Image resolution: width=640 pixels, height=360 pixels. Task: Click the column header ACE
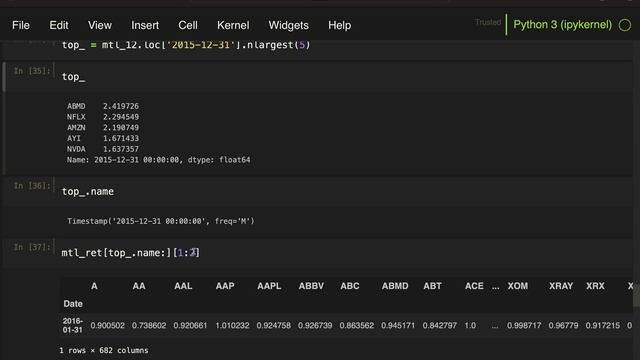click(474, 286)
